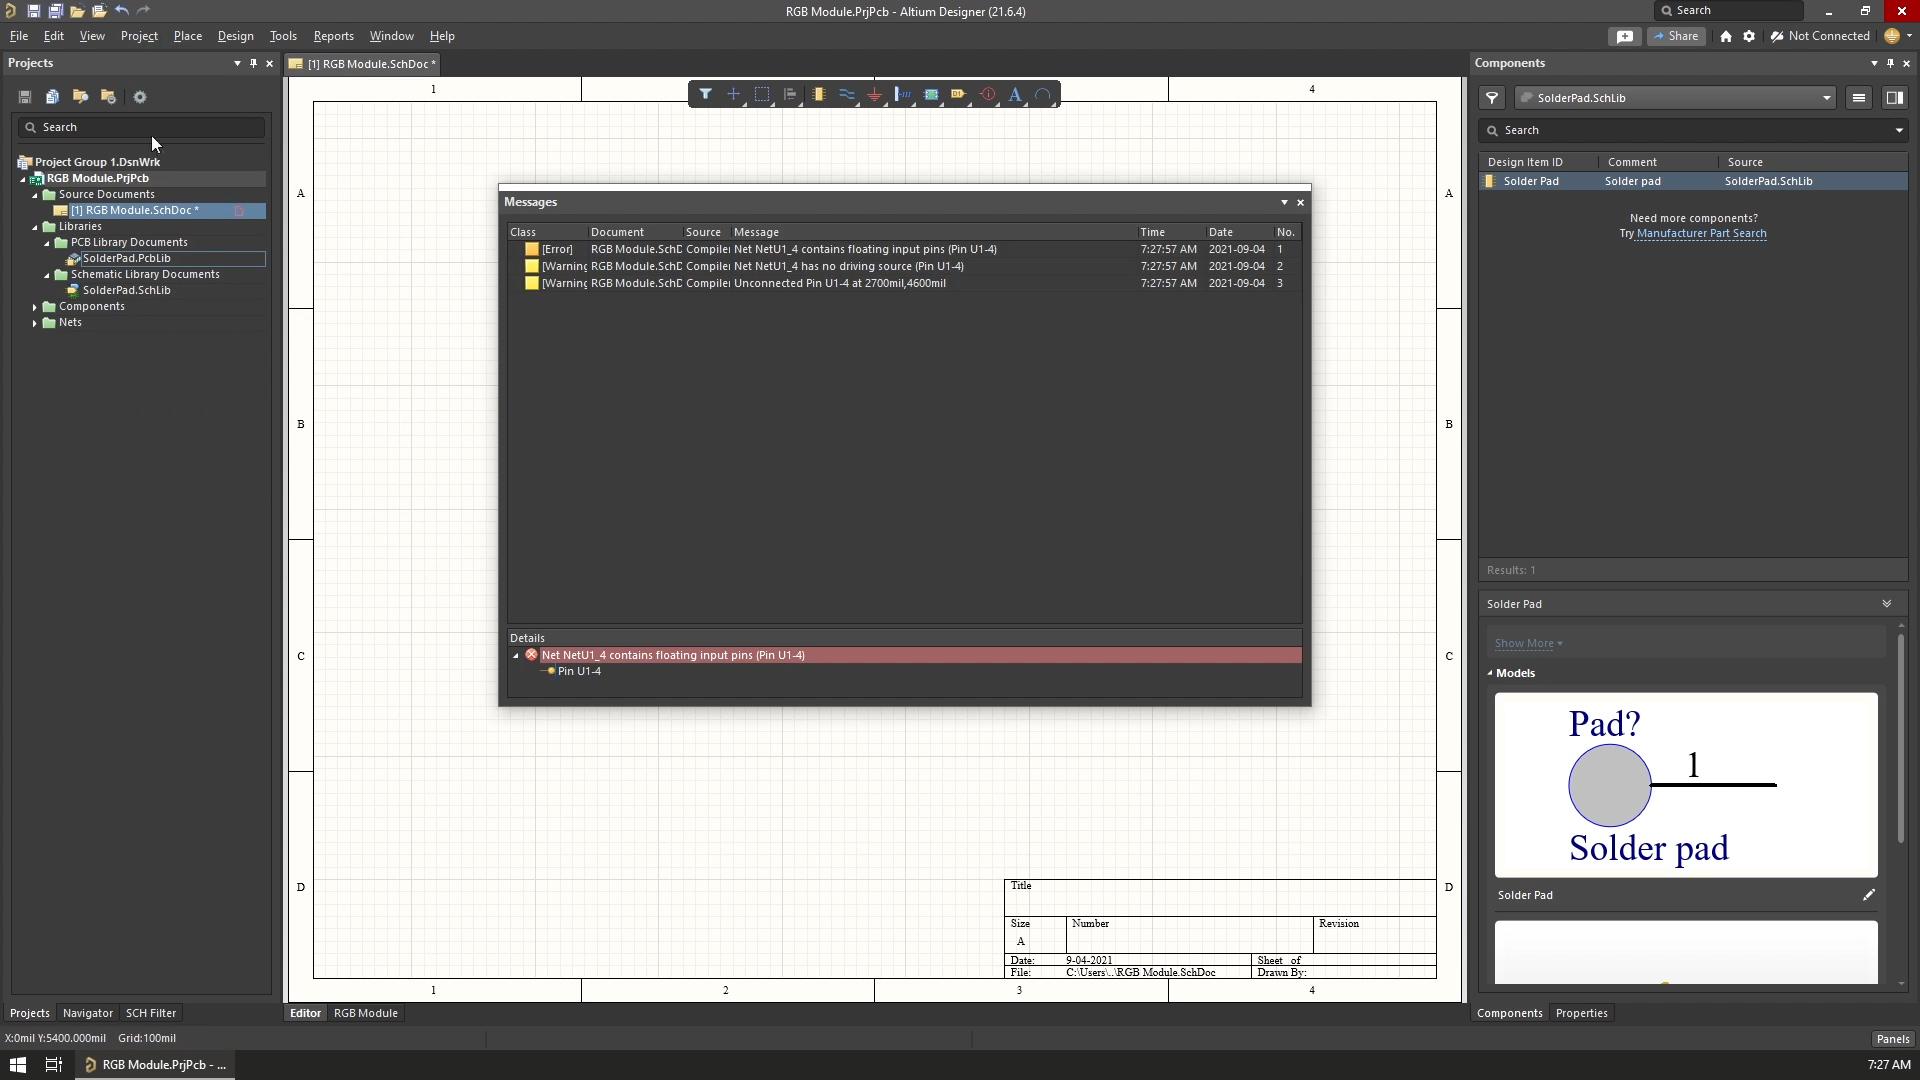Open the Design menu
This screenshot has width=1920, height=1080.
pyautogui.click(x=235, y=36)
